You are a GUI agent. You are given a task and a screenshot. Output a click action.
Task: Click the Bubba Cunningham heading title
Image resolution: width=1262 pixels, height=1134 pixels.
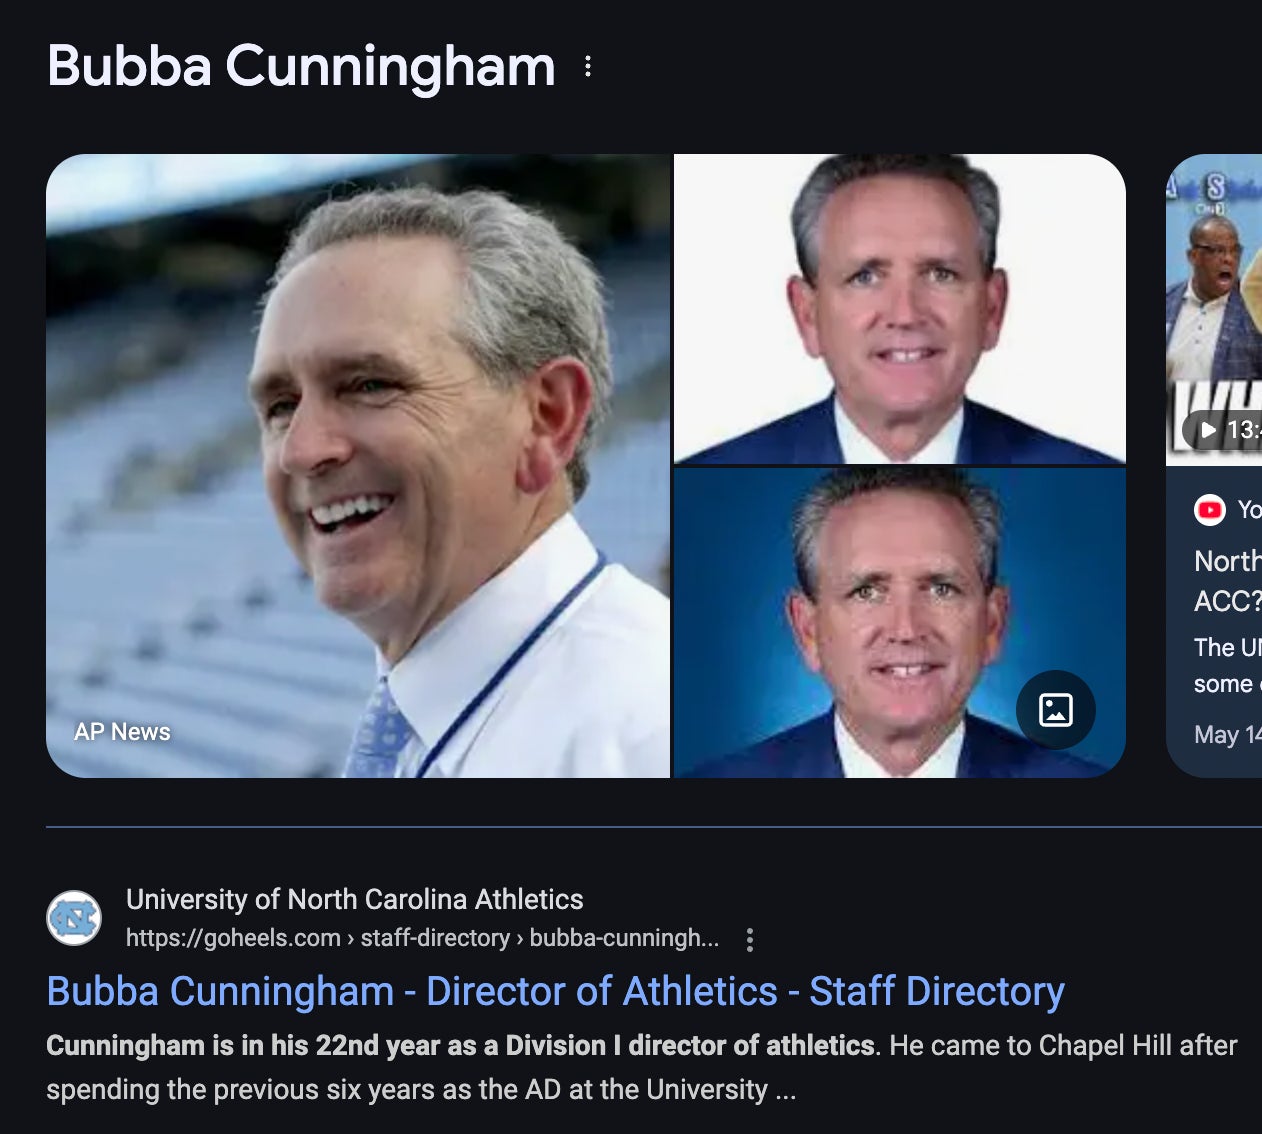click(301, 66)
